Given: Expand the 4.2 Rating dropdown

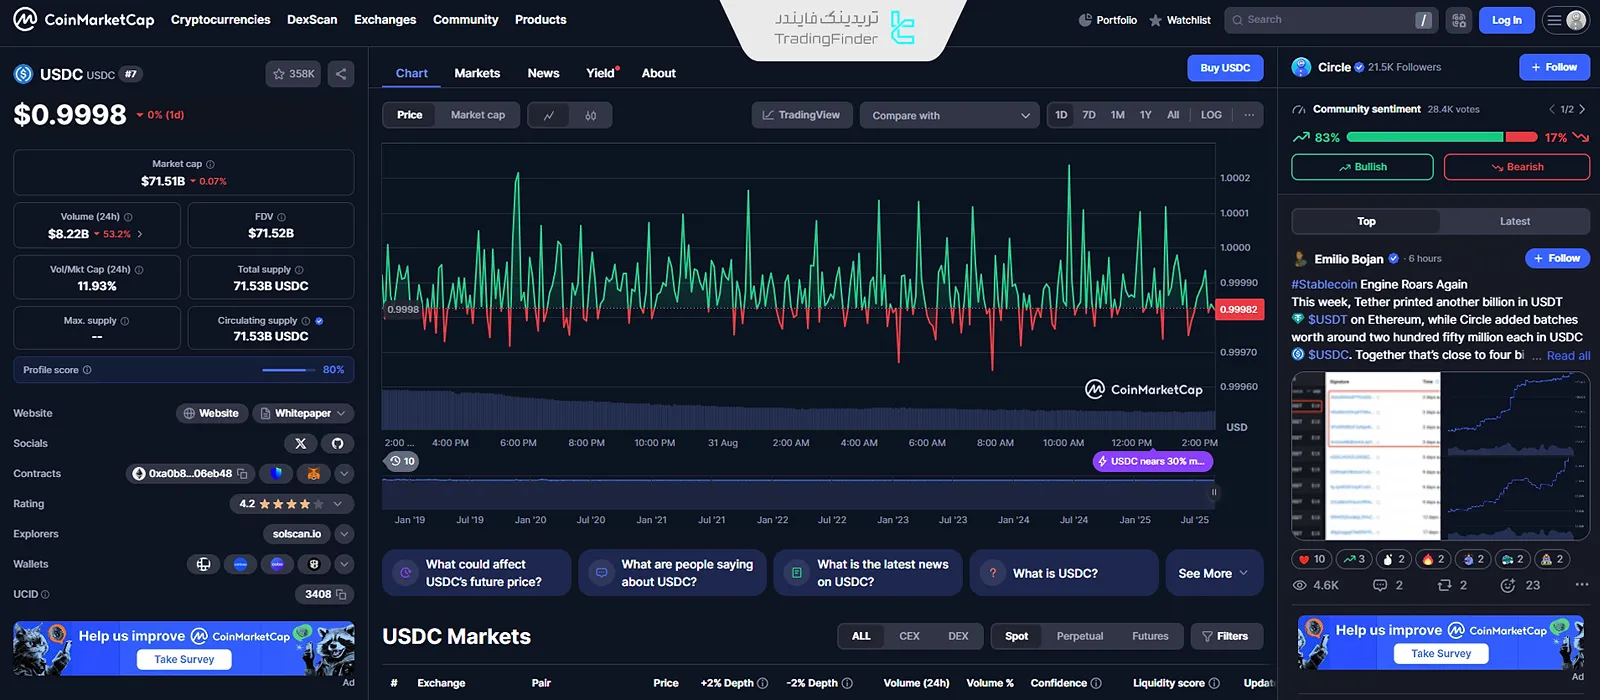Looking at the screenshot, I should 338,504.
